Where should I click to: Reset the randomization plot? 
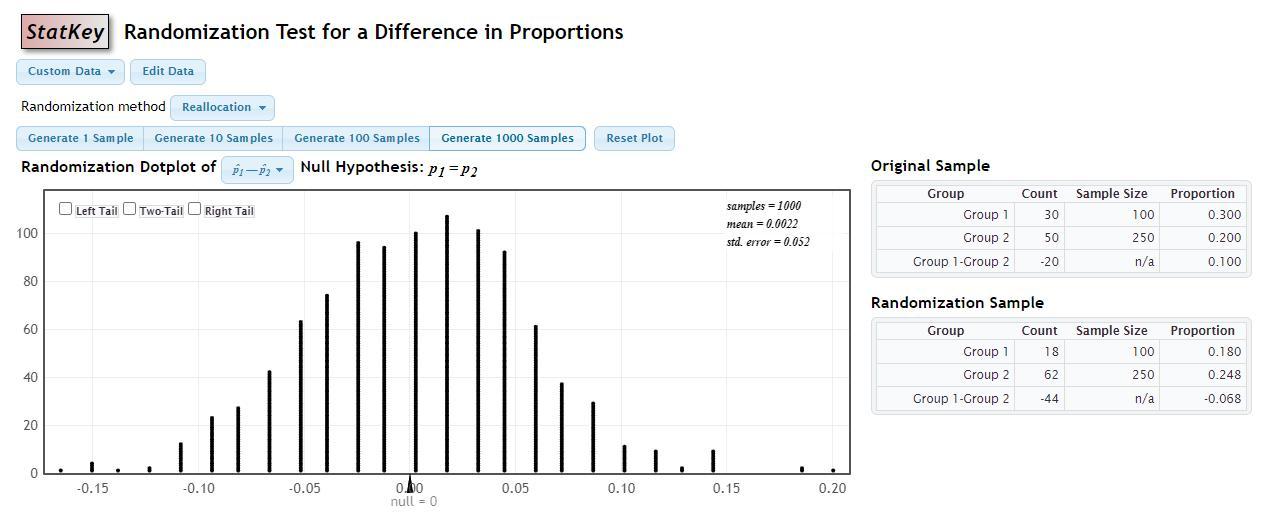(x=634, y=138)
